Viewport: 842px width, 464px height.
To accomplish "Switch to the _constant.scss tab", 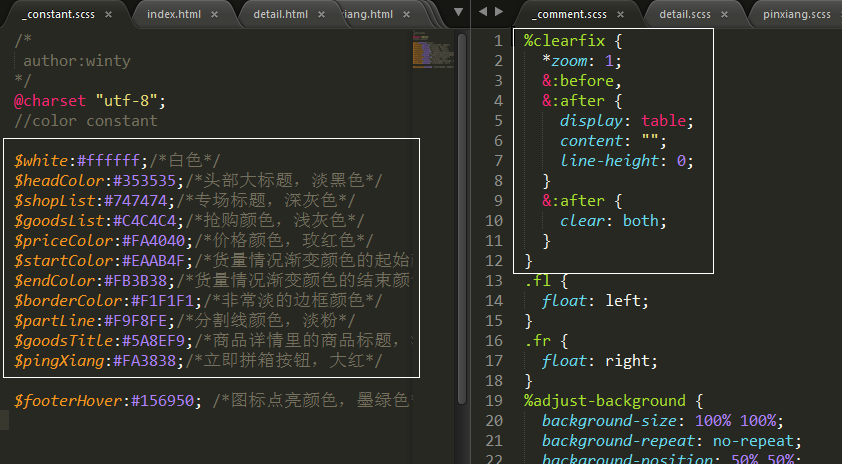I will coord(58,14).
